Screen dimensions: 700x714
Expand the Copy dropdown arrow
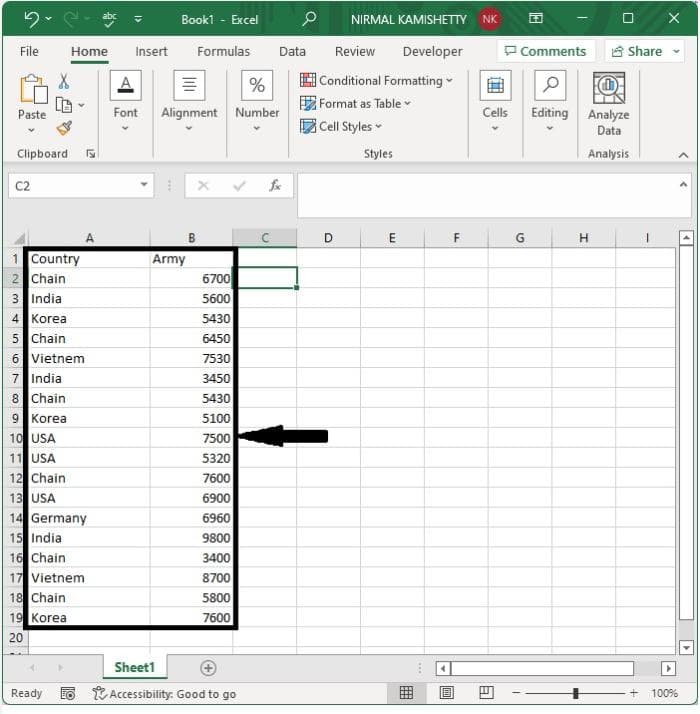coord(82,105)
